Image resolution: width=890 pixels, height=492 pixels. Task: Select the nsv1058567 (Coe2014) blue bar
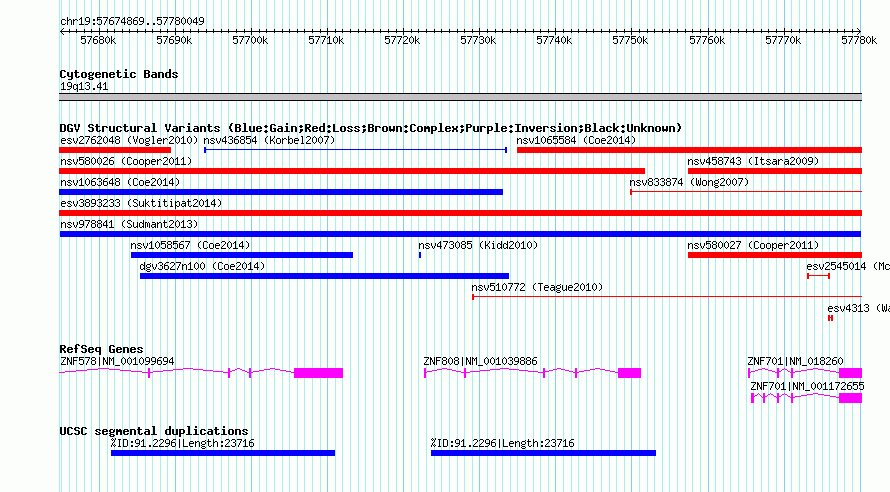coord(242,255)
